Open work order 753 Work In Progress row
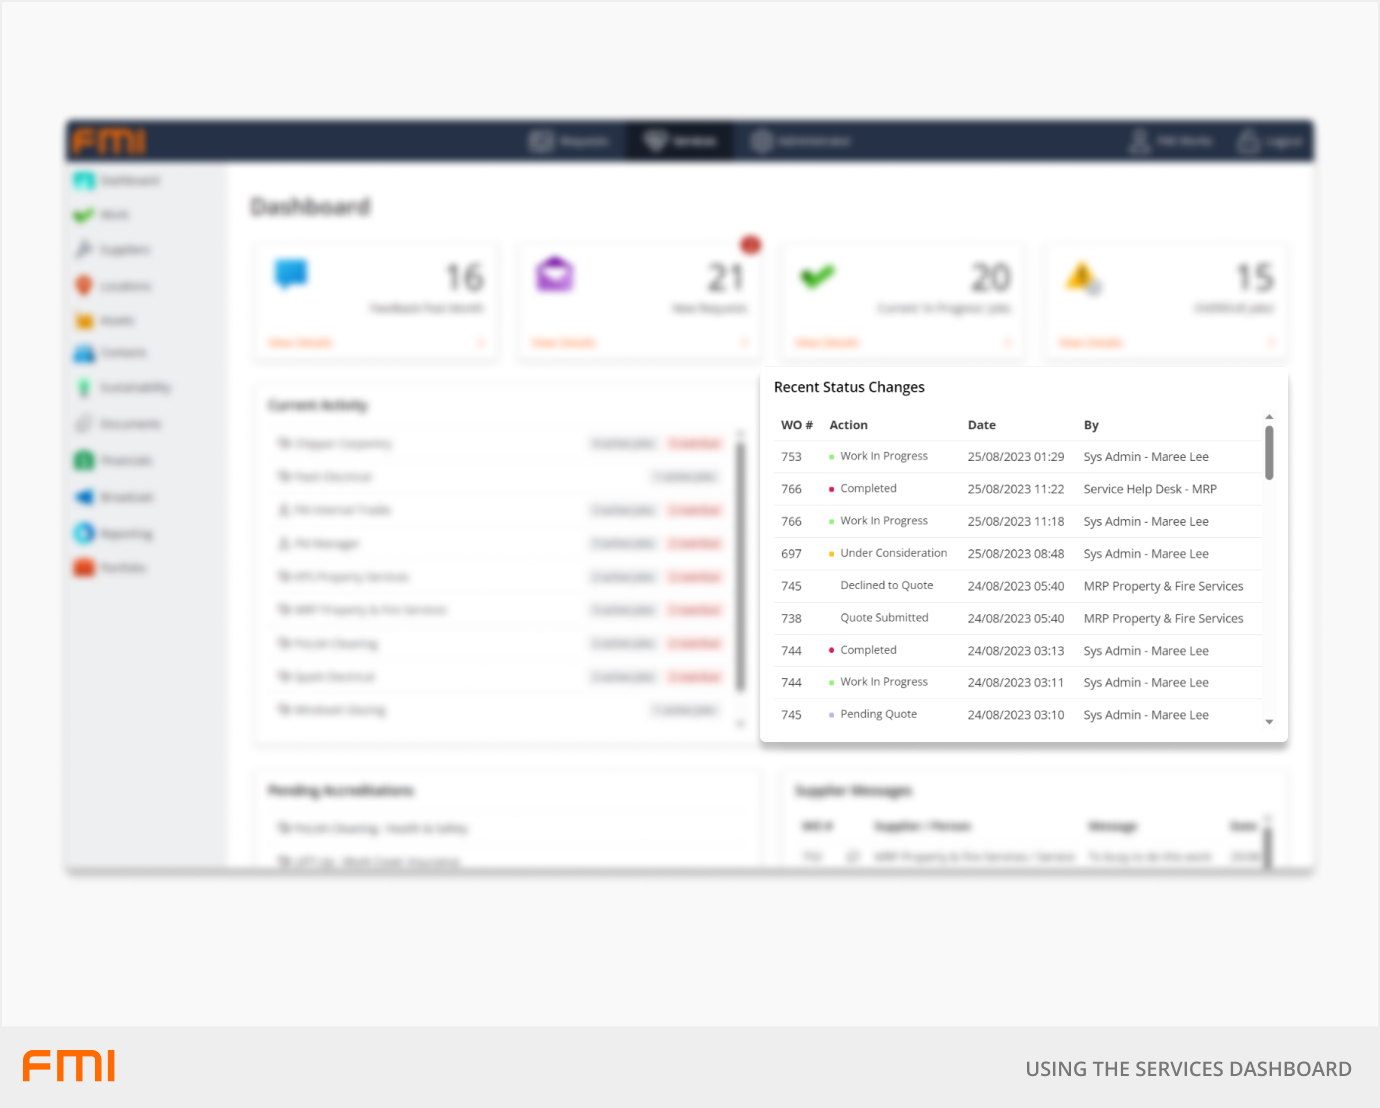The height and width of the screenshot is (1108, 1380). pyautogui.click(x=883, y=456)
